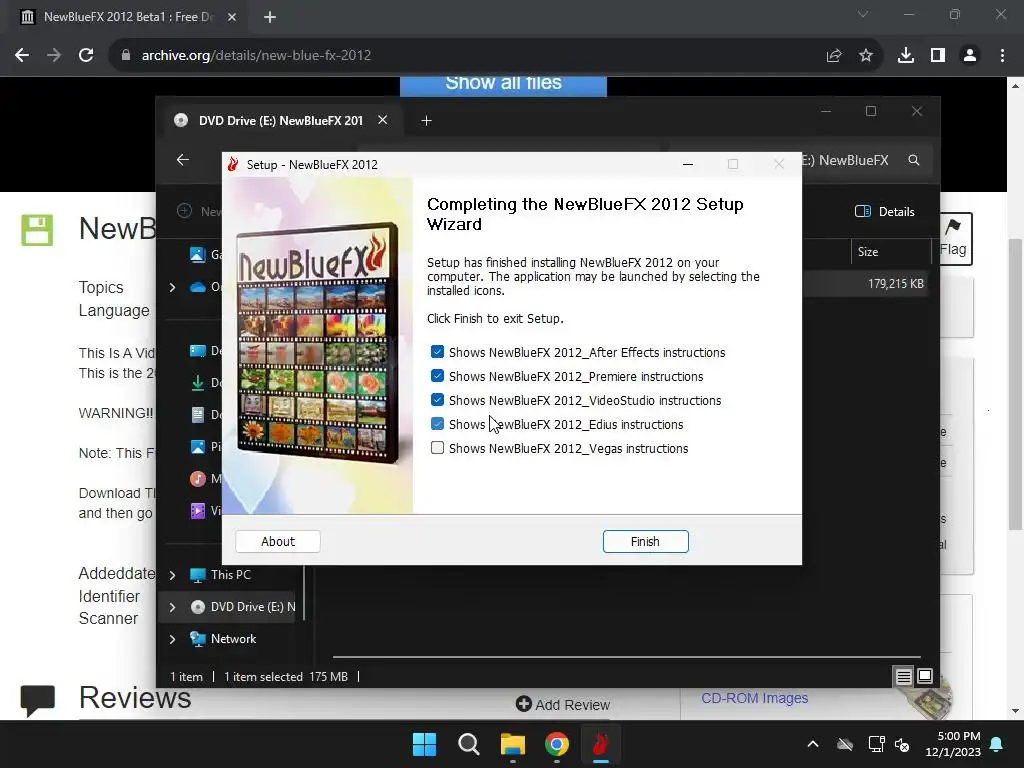Show hidden tray icons chevron

[x=812, y=744]
